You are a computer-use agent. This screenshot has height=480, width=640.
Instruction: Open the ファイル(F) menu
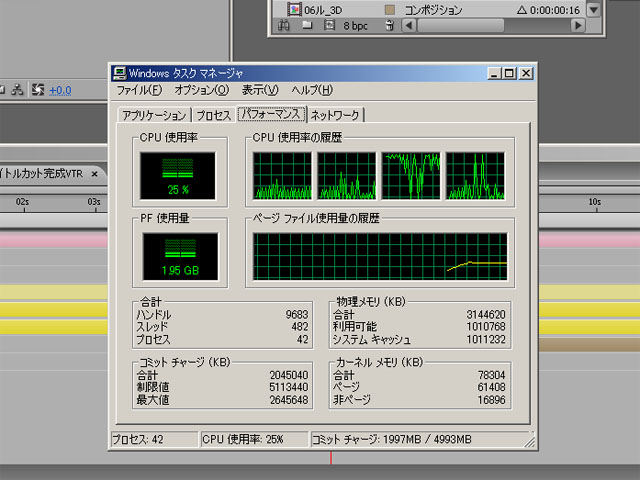click(139, 90)
